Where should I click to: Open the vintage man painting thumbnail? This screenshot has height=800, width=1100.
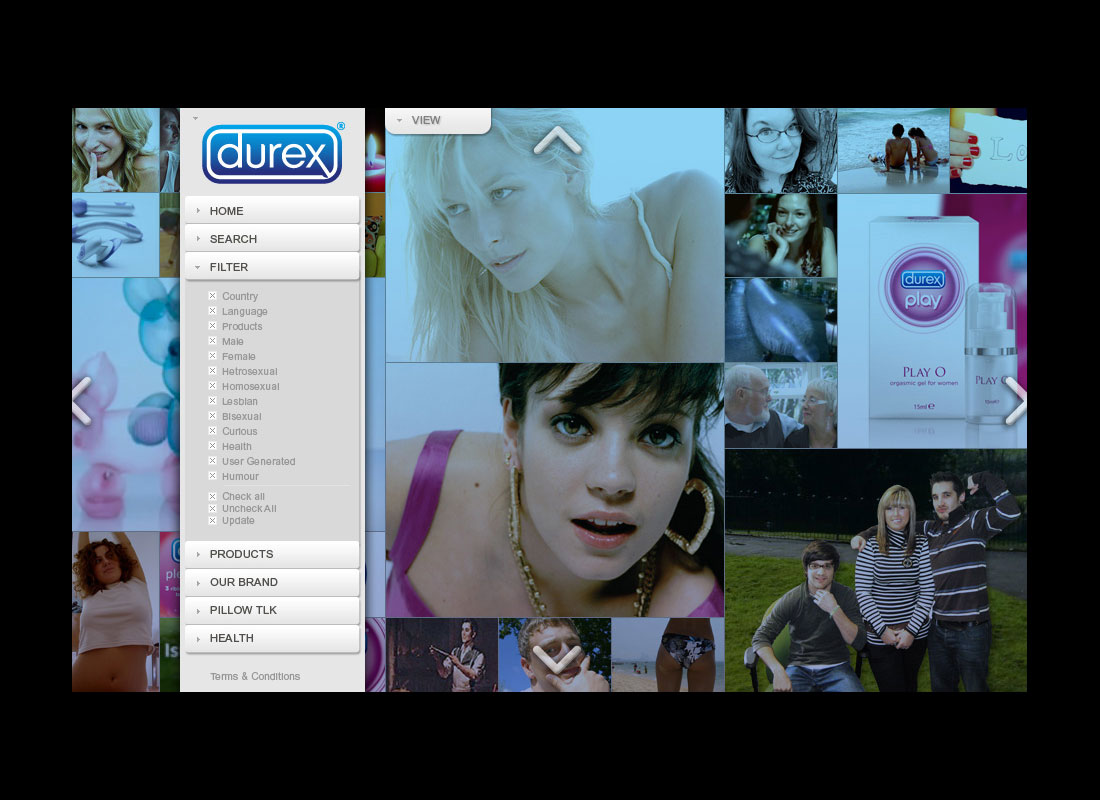pyautogui.click(x=442, y=655)
